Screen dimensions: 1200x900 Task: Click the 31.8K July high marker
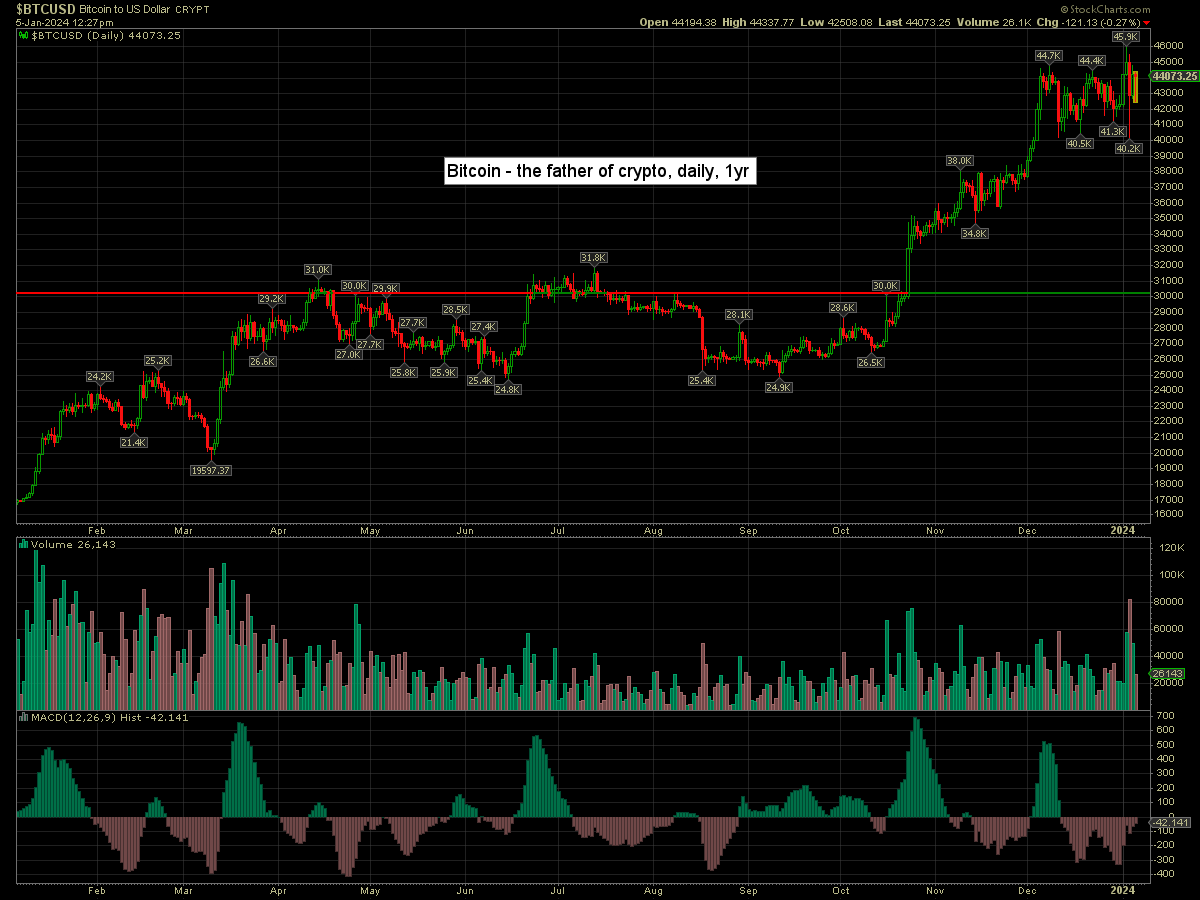(593, 258)
